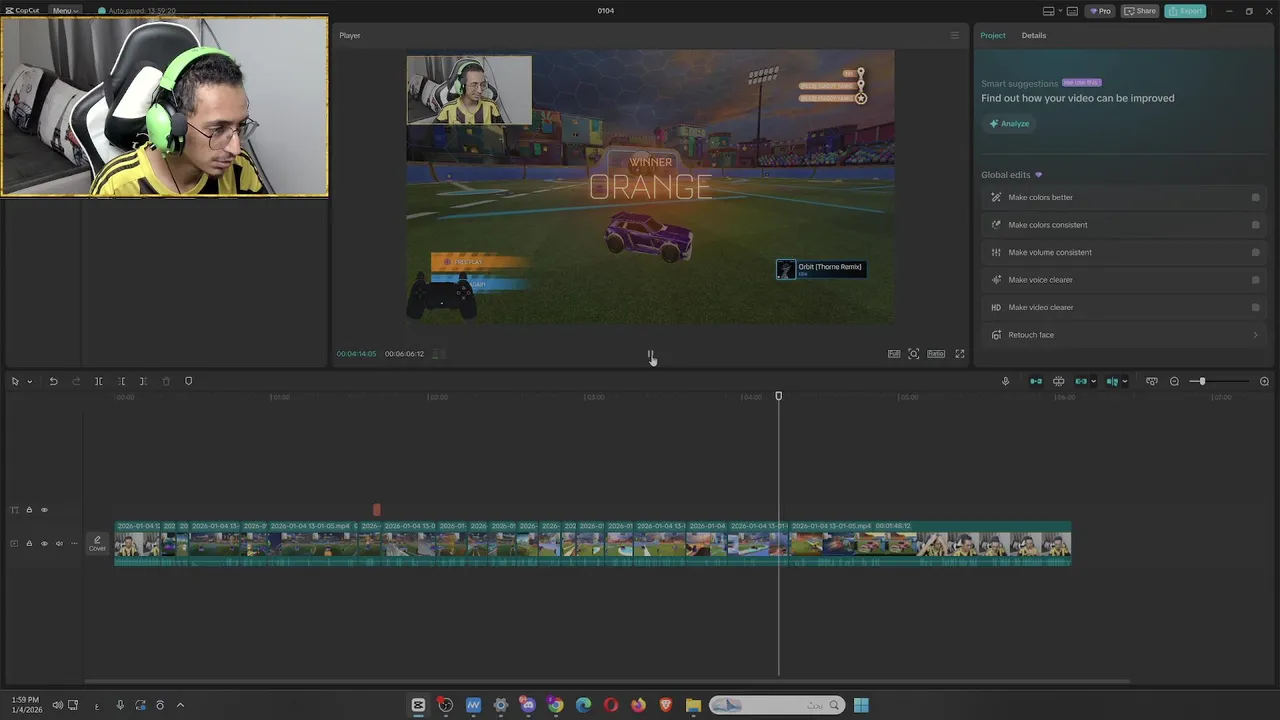1280x720 pixels.
Task: Mute the main video track audio
Action: click(x=59, y=544)
